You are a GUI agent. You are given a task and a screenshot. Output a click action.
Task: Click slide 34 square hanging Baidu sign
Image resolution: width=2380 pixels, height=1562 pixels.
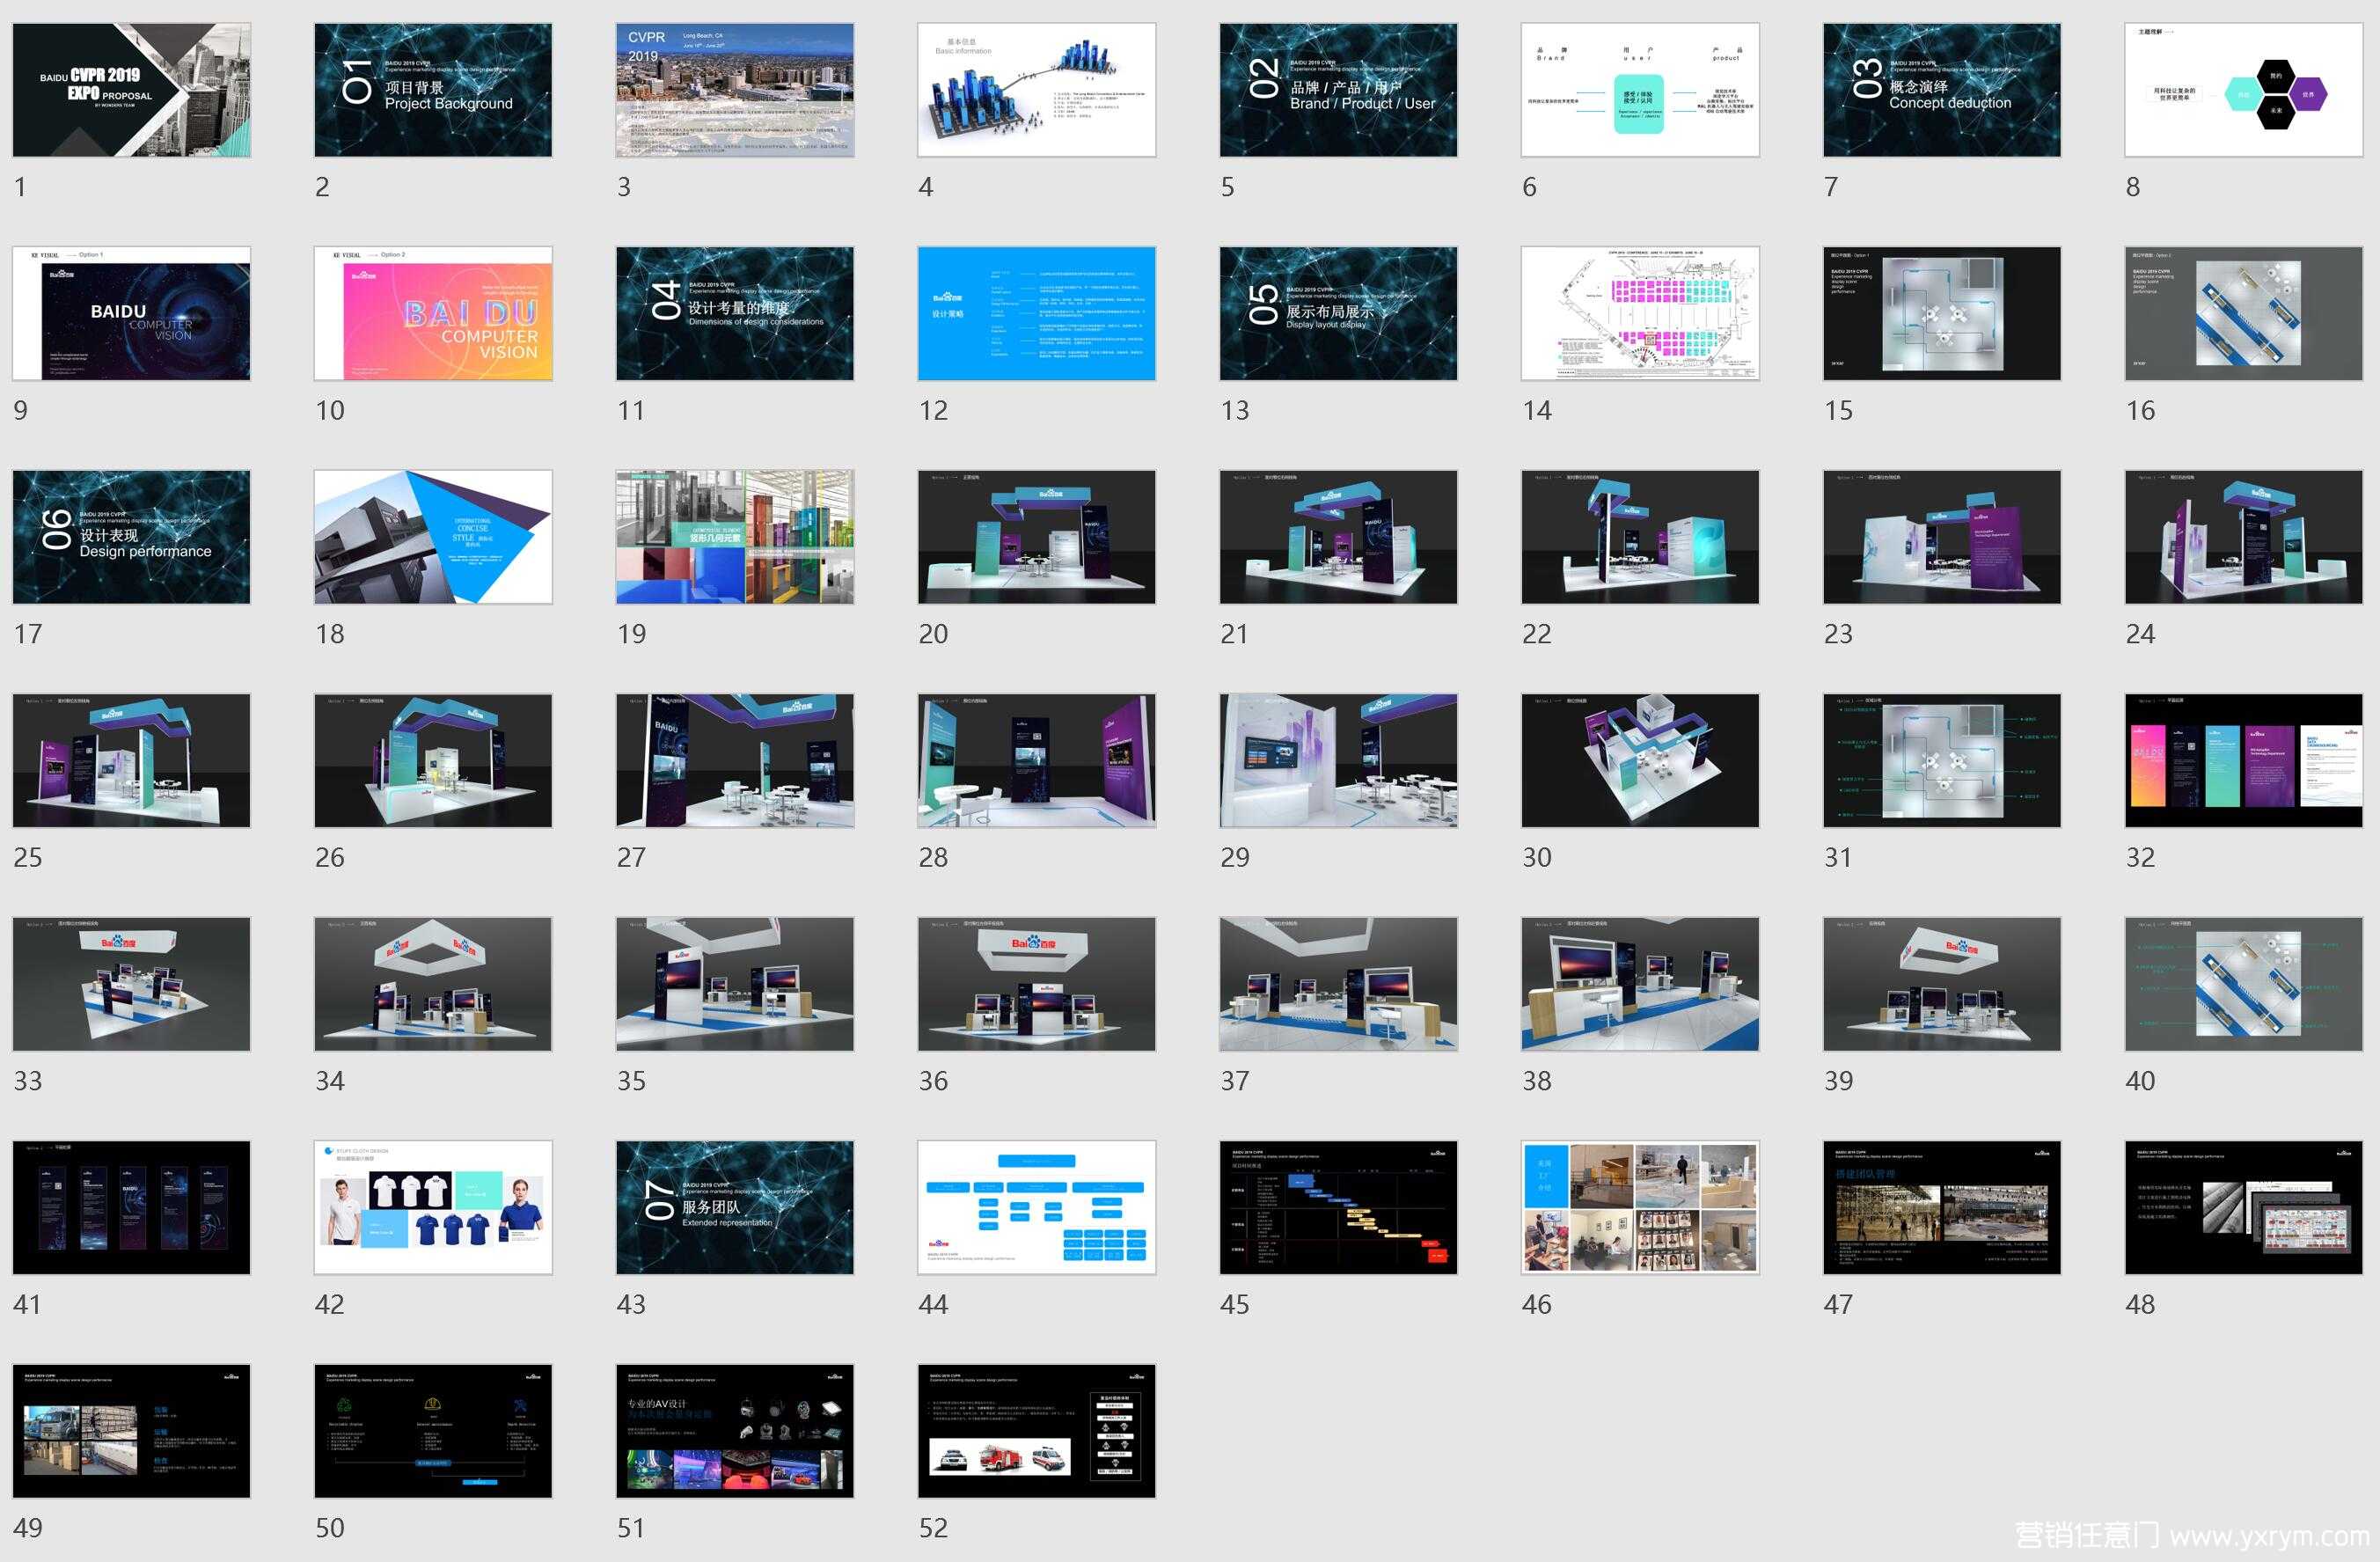pyautogui.click(x=433, y=984)
